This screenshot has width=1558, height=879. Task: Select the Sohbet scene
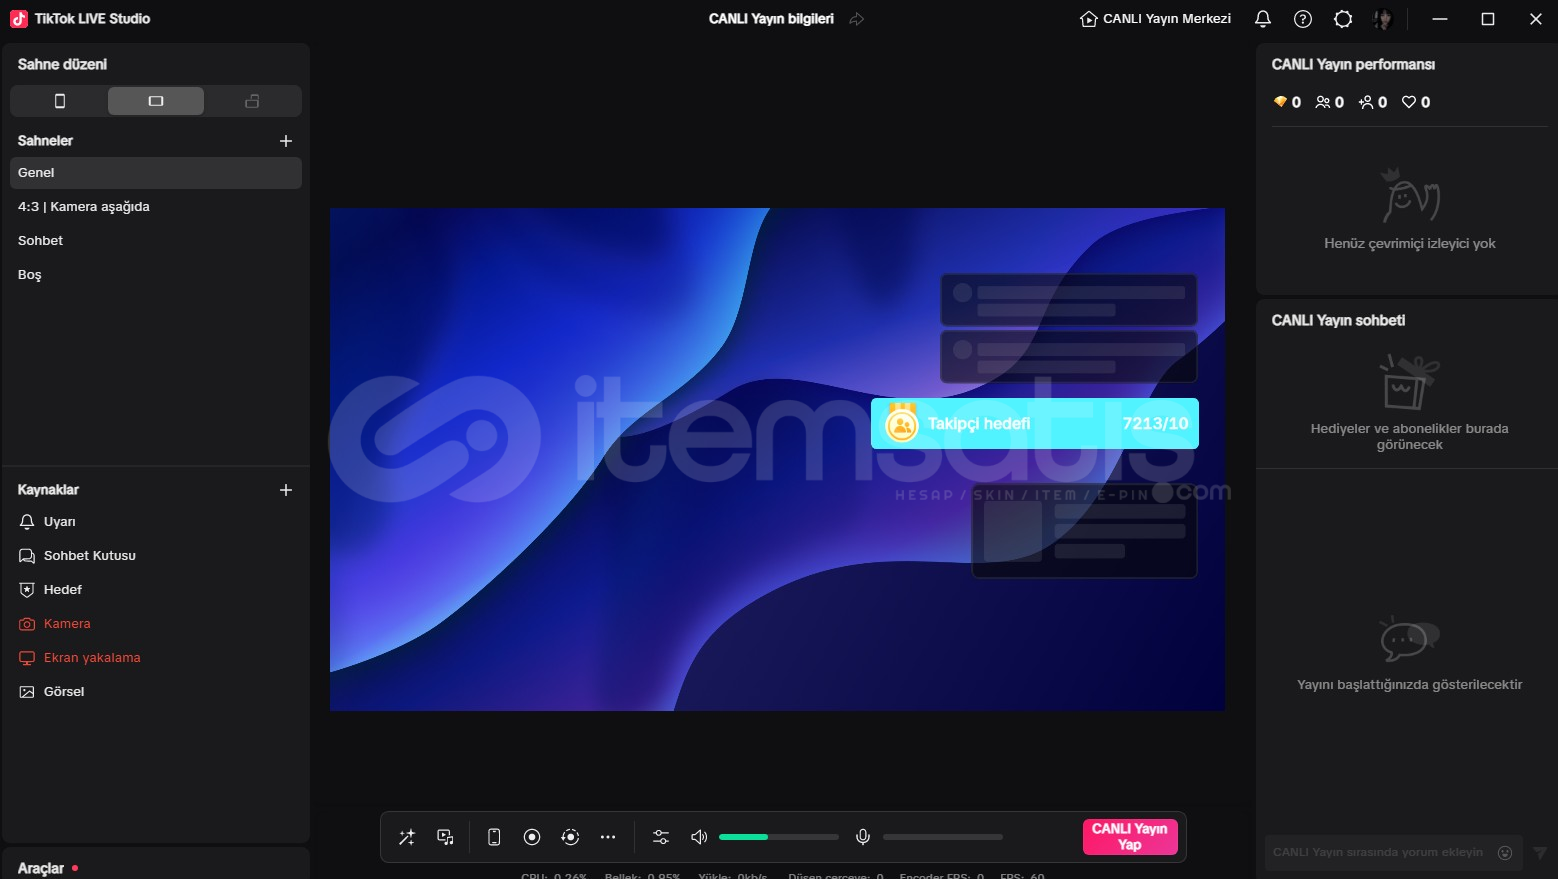pyautogui.click(x=156, y=241)
